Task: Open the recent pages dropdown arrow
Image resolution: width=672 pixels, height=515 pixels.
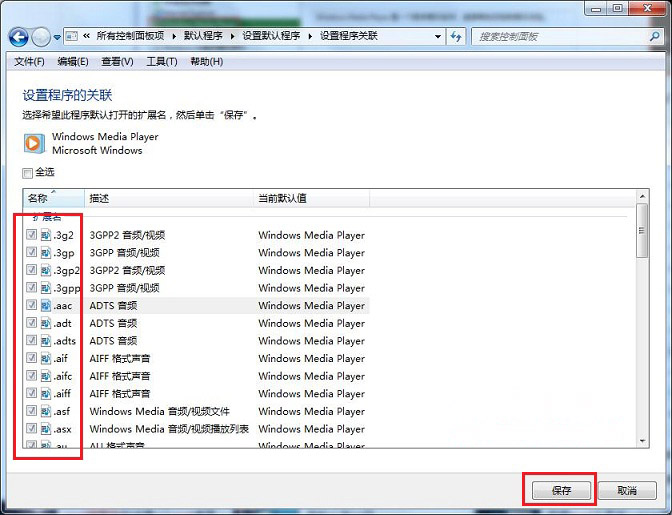Action: tap(57, 38)
